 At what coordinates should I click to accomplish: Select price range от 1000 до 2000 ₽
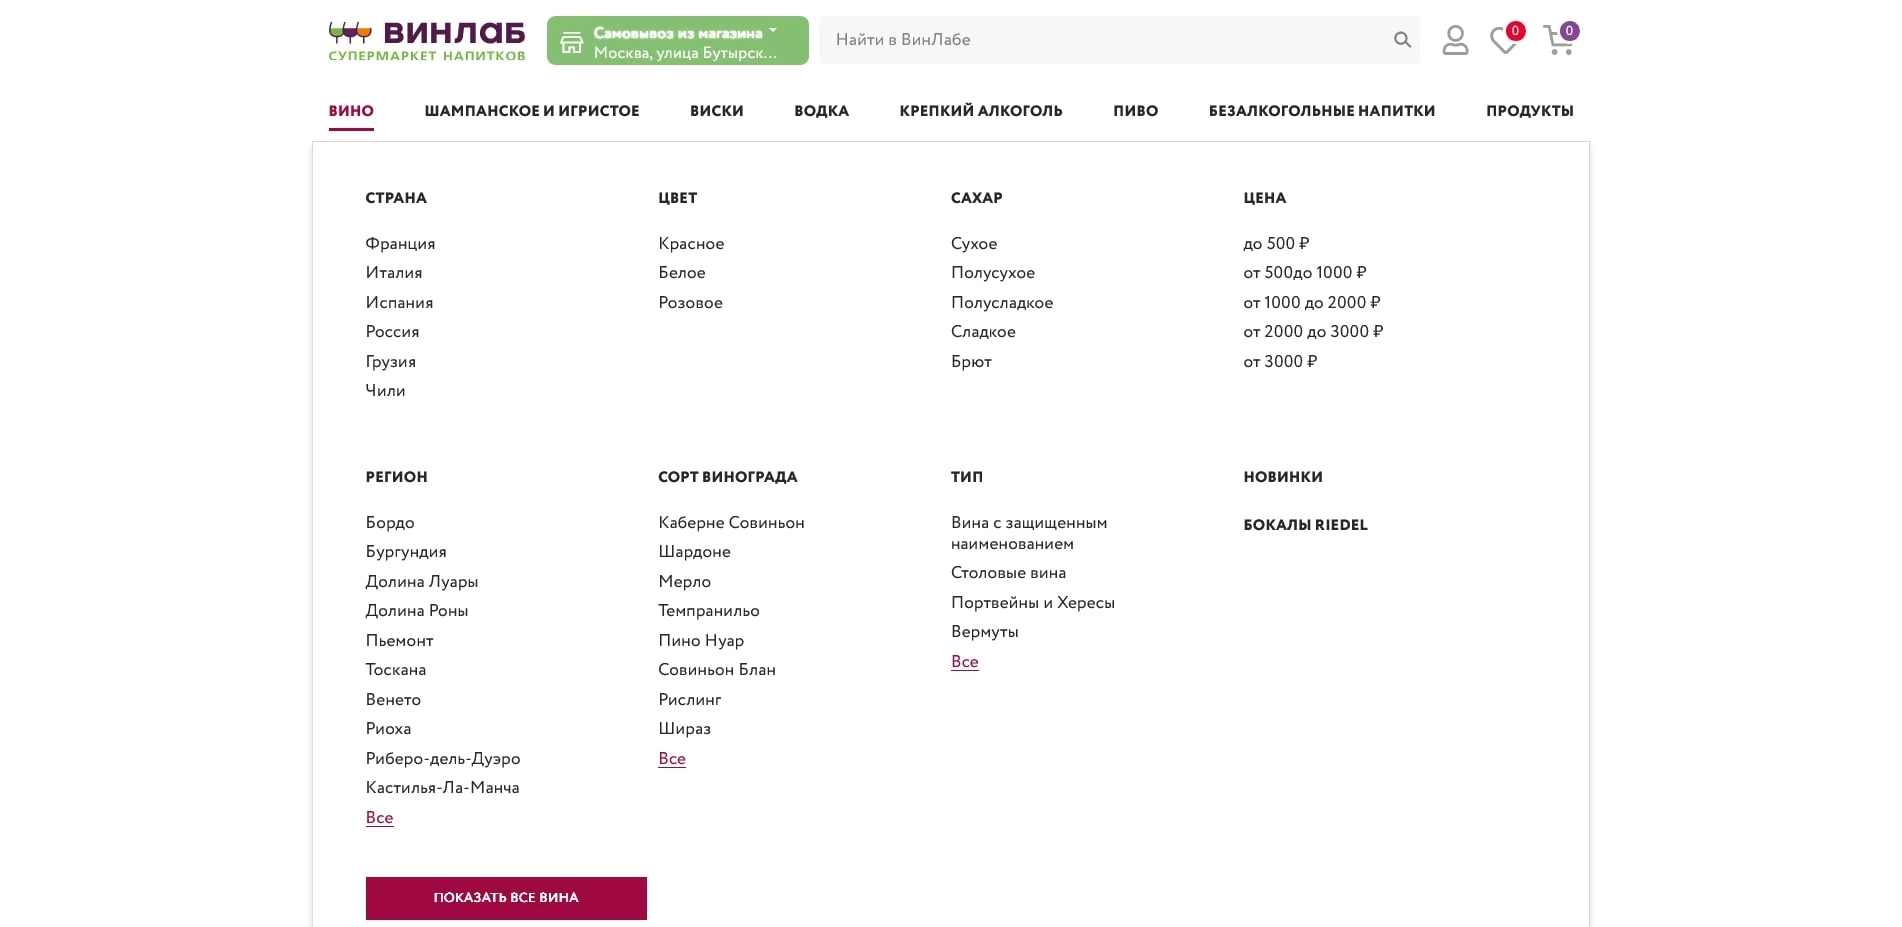[1311, 303]
